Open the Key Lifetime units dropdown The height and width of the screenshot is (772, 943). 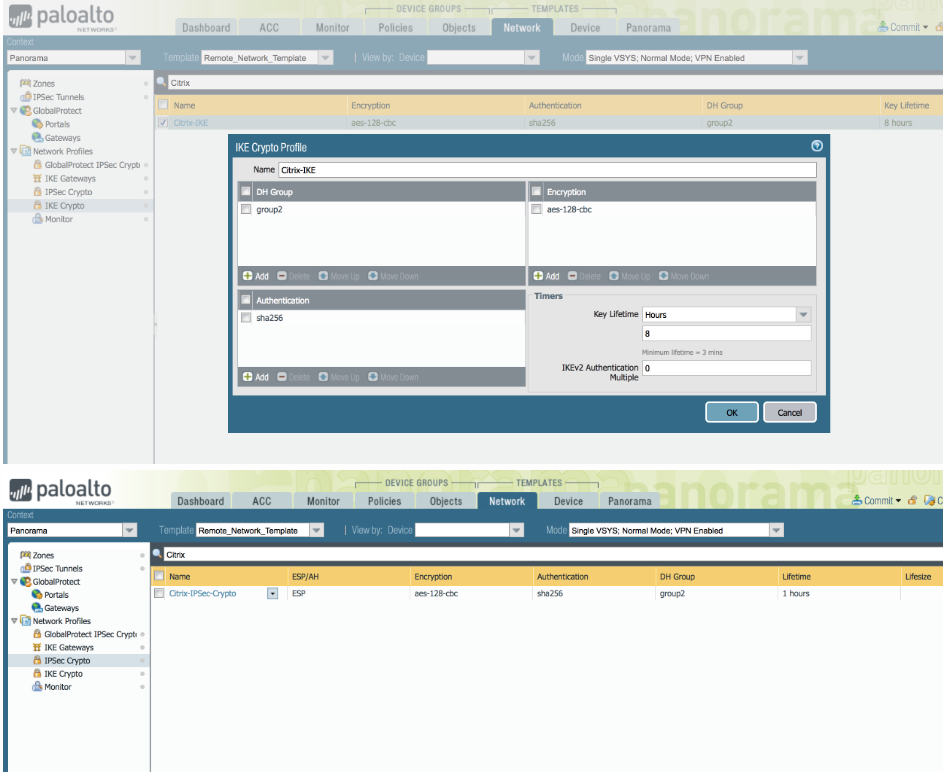[x=803, y=314]
